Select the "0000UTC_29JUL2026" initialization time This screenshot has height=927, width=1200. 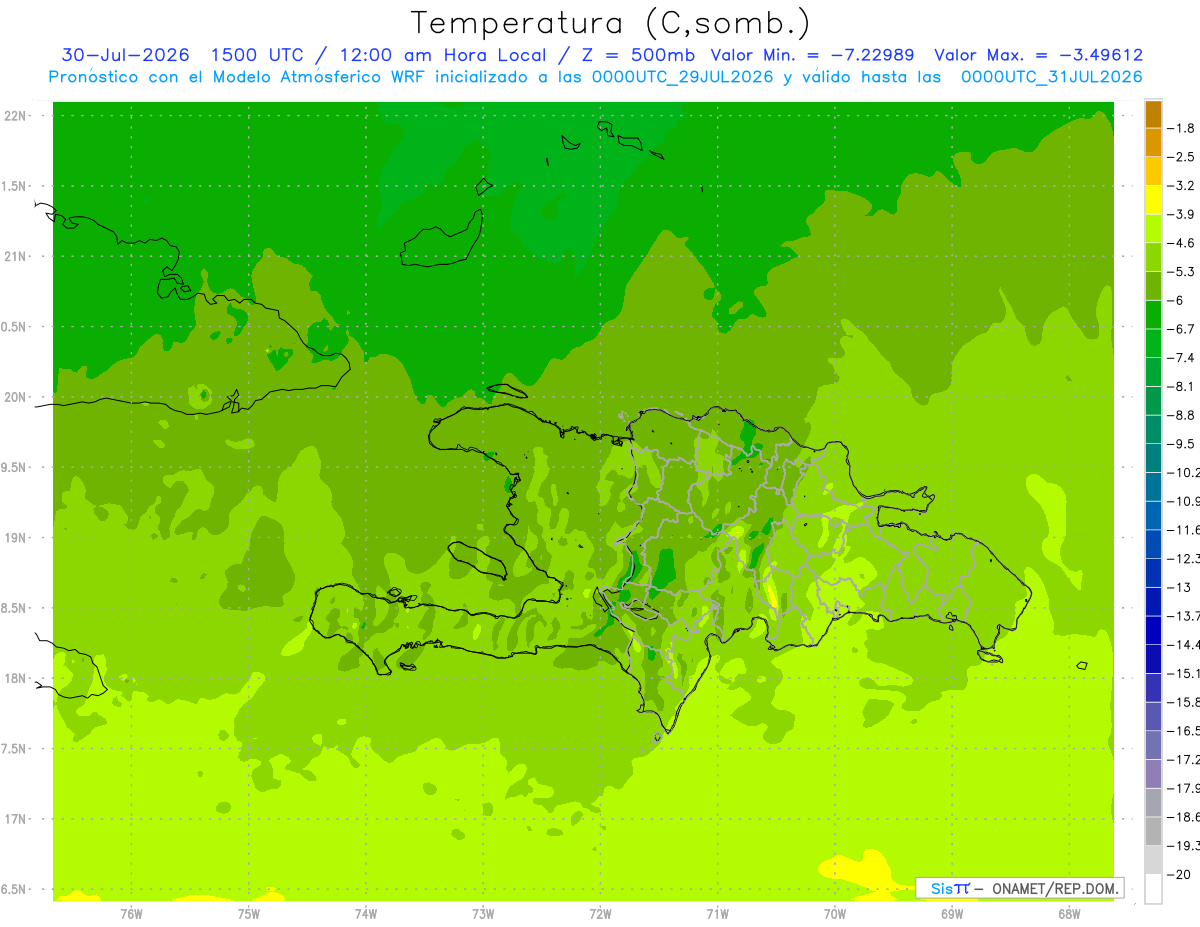[682, 77]
